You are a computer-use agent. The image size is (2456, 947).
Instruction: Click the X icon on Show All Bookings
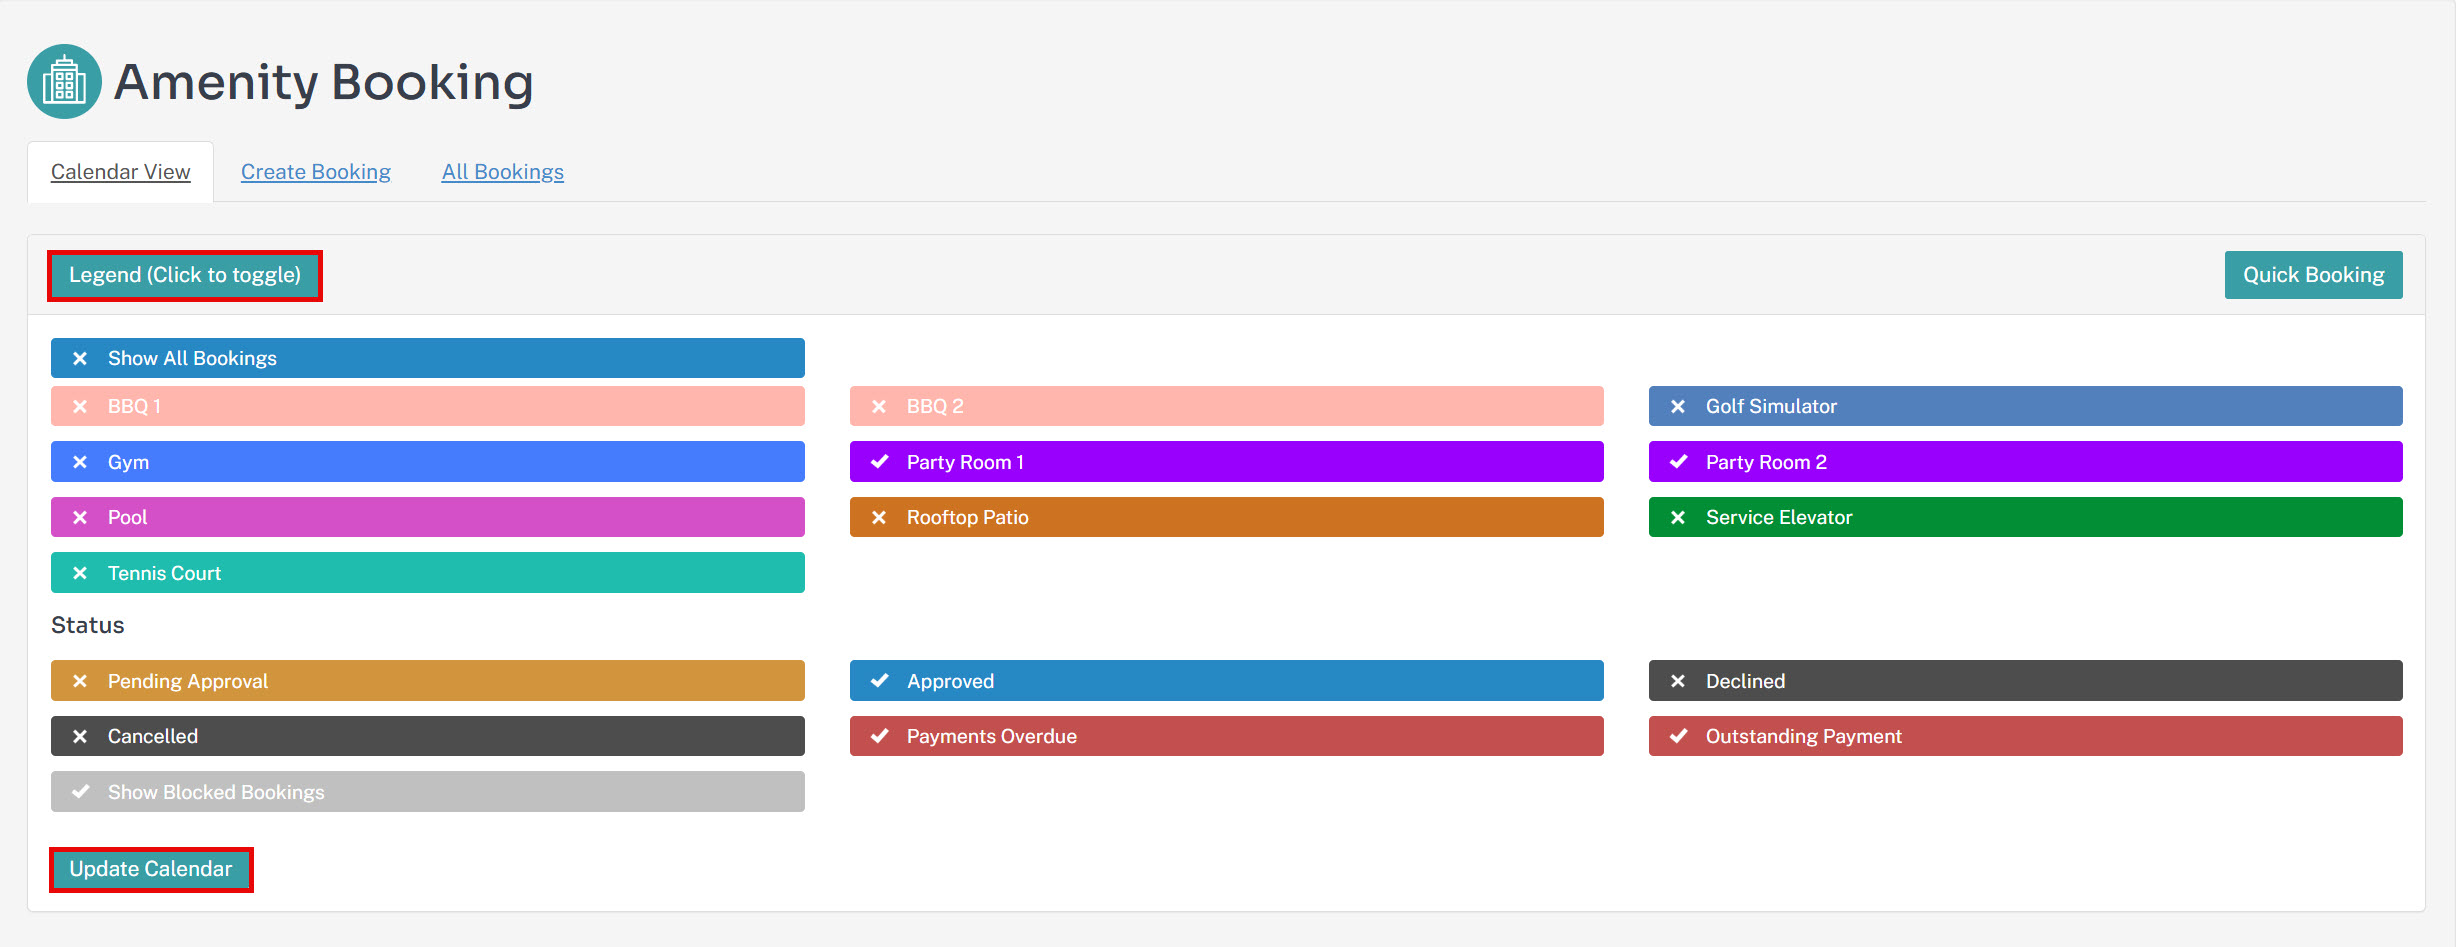coord(80,358)
